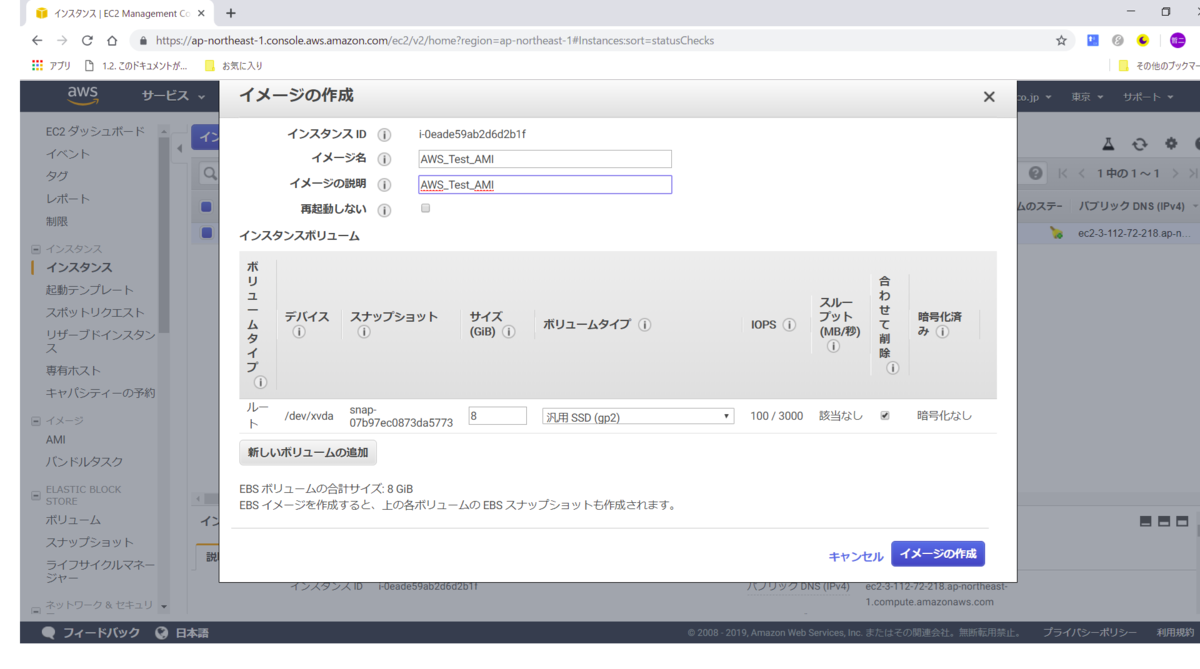Image resolution: width=1200 pixels, height=669 pixels.
Task: Click the New EC2 Experience flask icon
Action: tap(1110, 143)
